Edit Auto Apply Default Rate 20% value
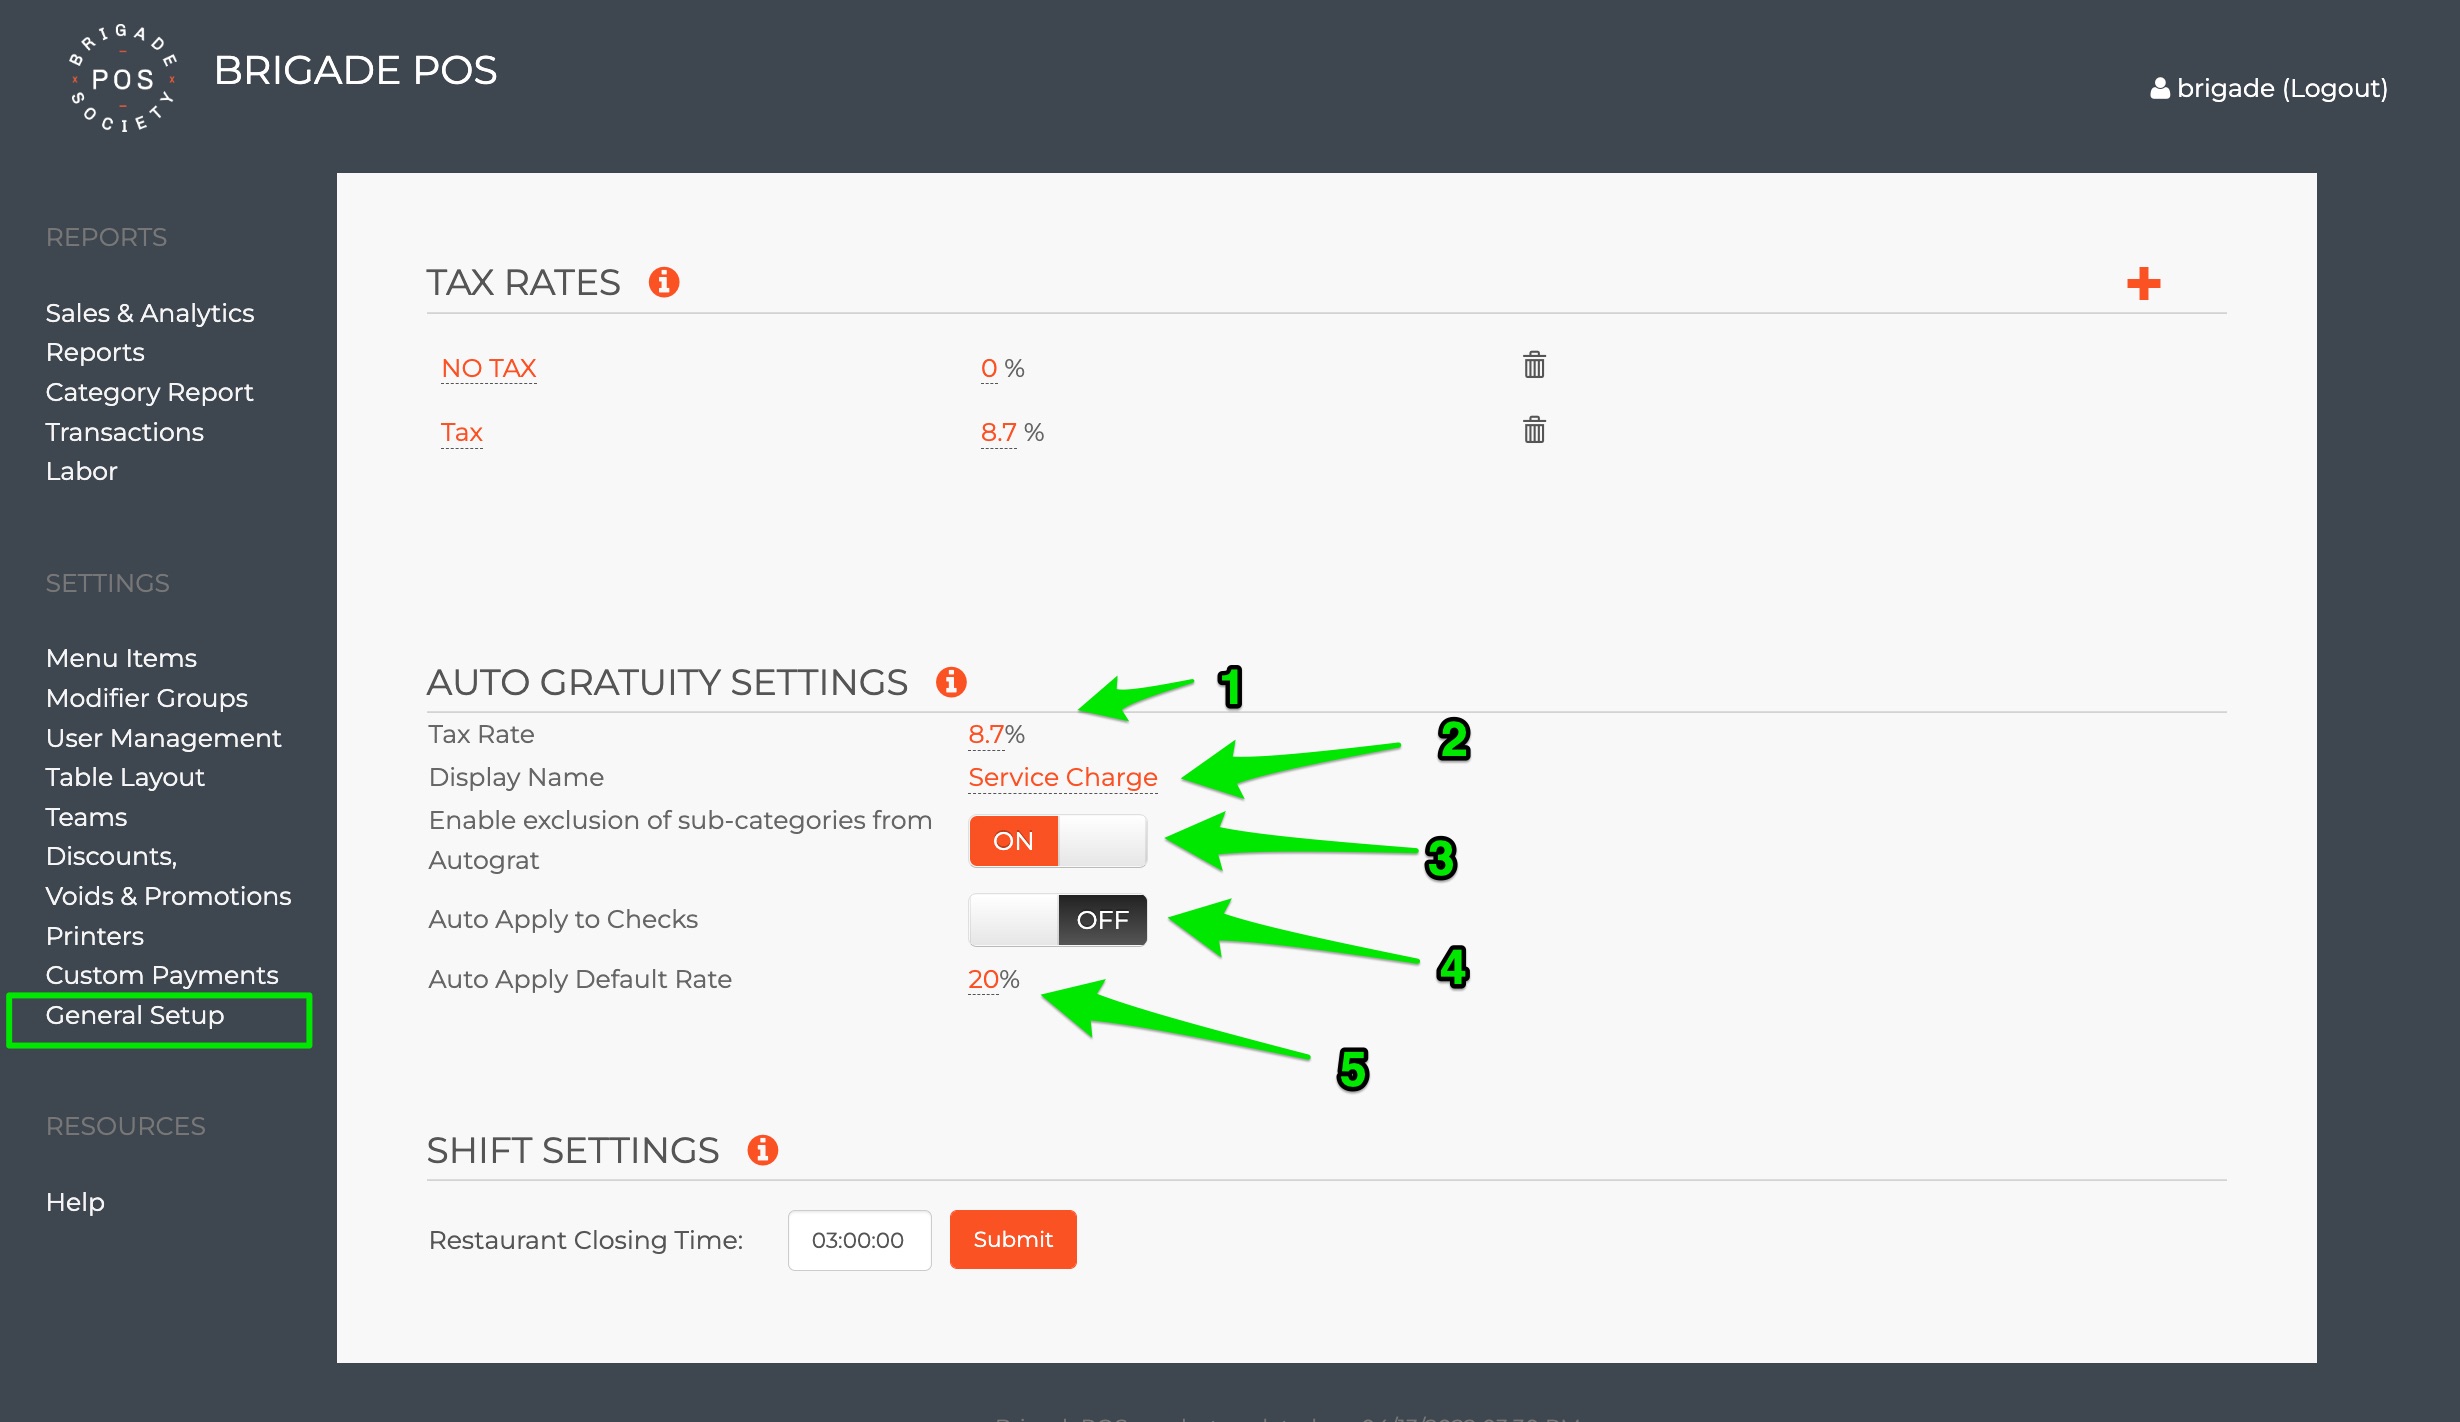The image size is (2460, 1422). click(983, 979)
